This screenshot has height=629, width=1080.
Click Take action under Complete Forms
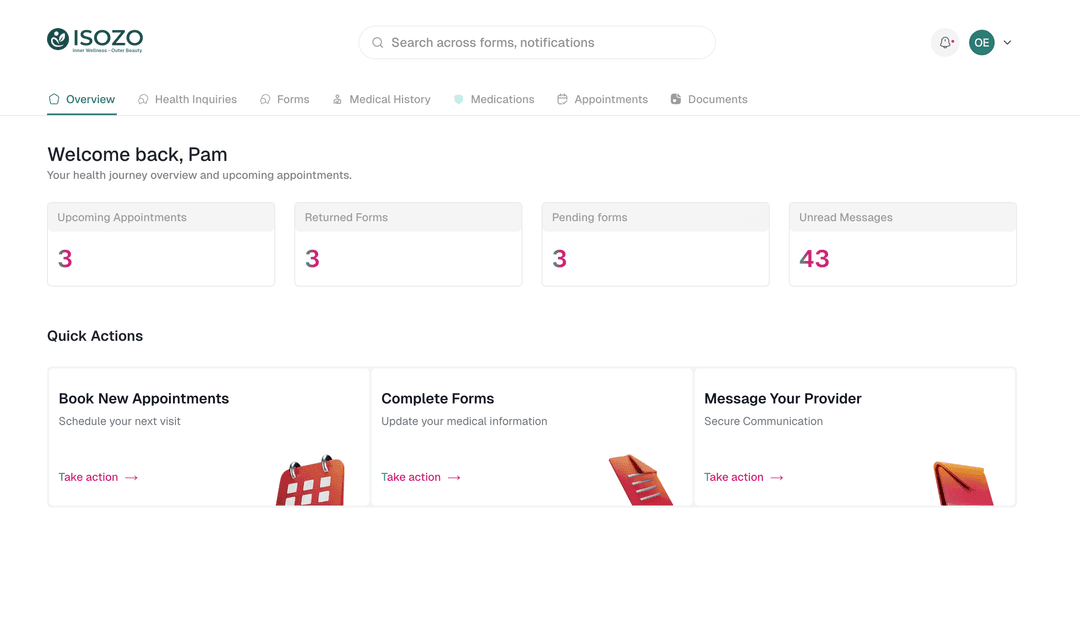[x=412, y=477]
